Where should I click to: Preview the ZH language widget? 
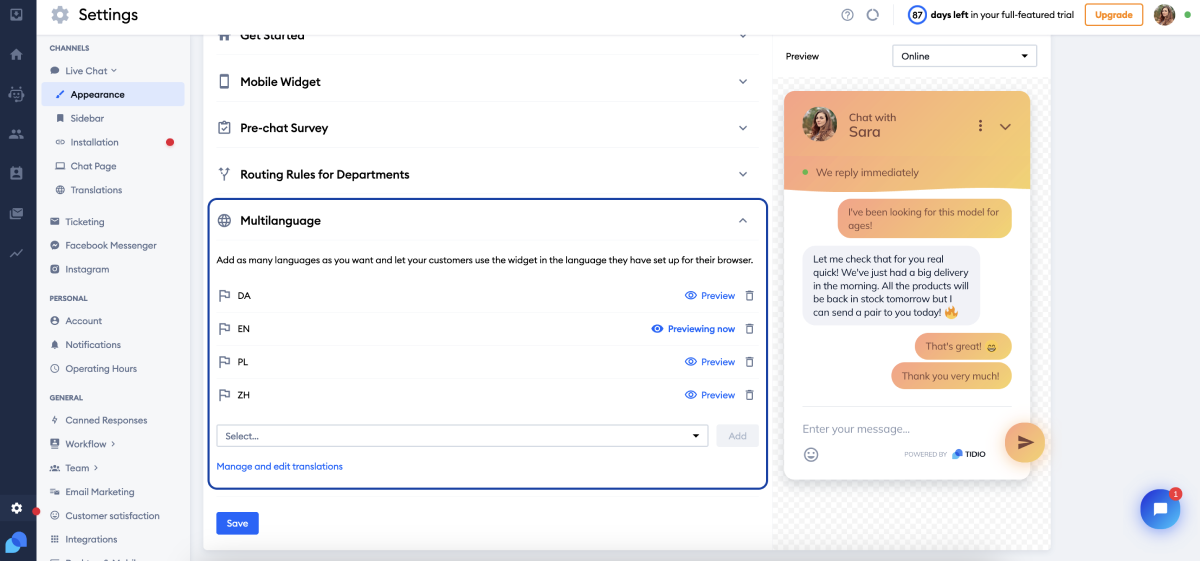pos(710,395)
